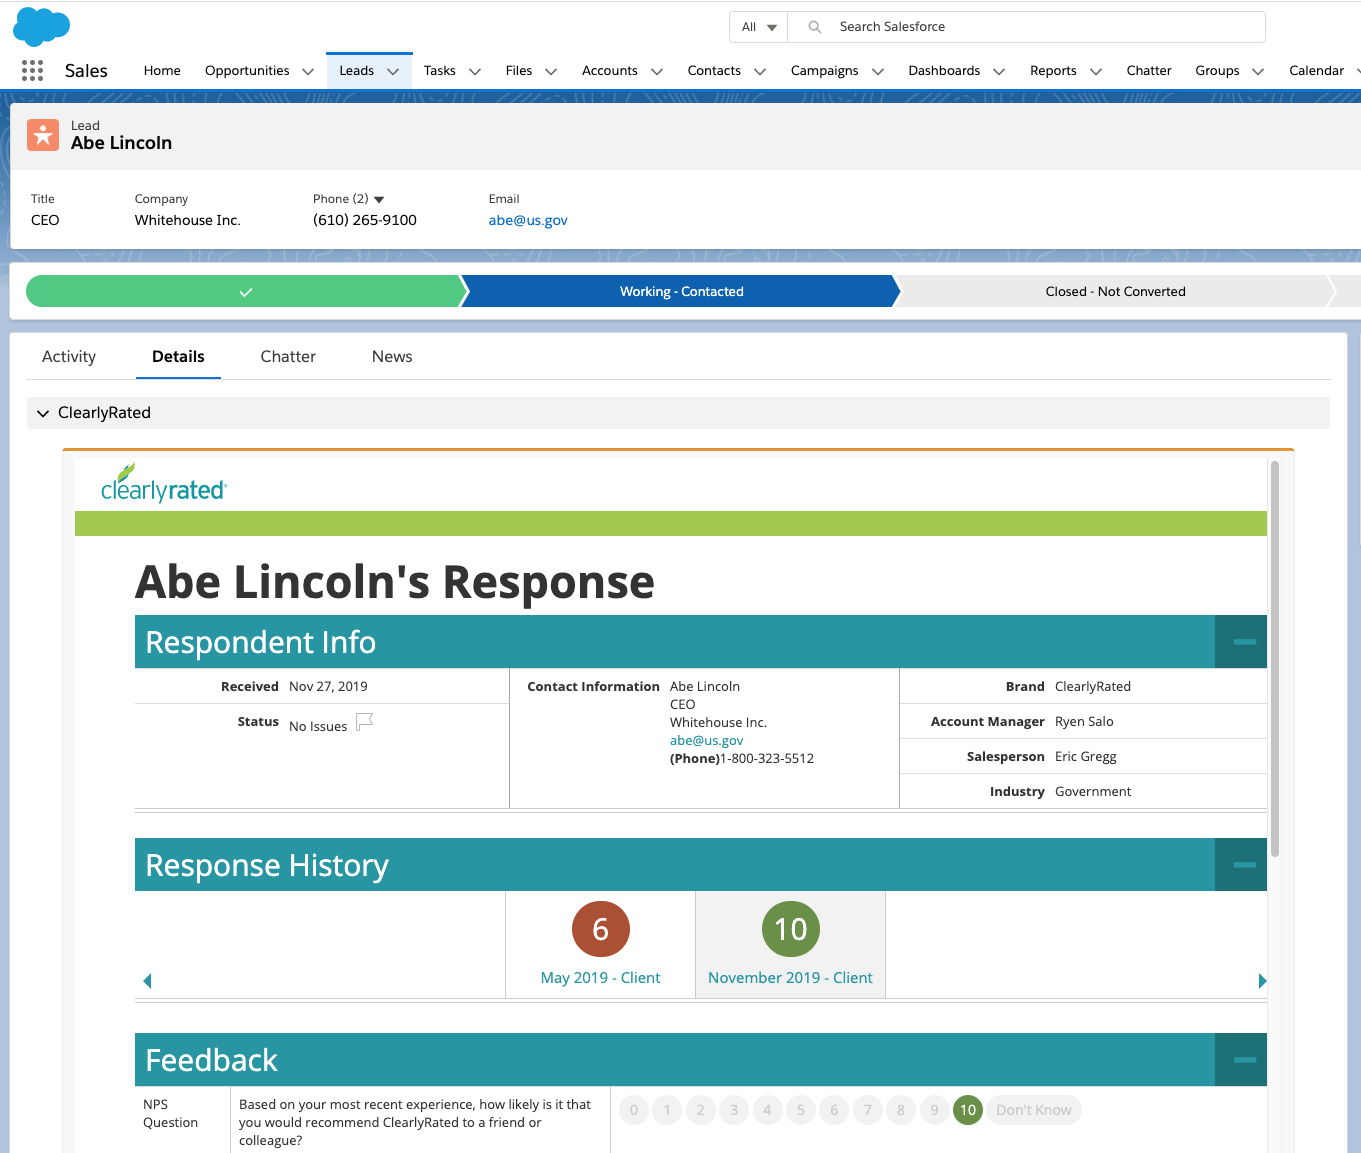Open the App Launcher grid icon
This screenshot has height=1153, width=1361.
(x=32, y=70)
